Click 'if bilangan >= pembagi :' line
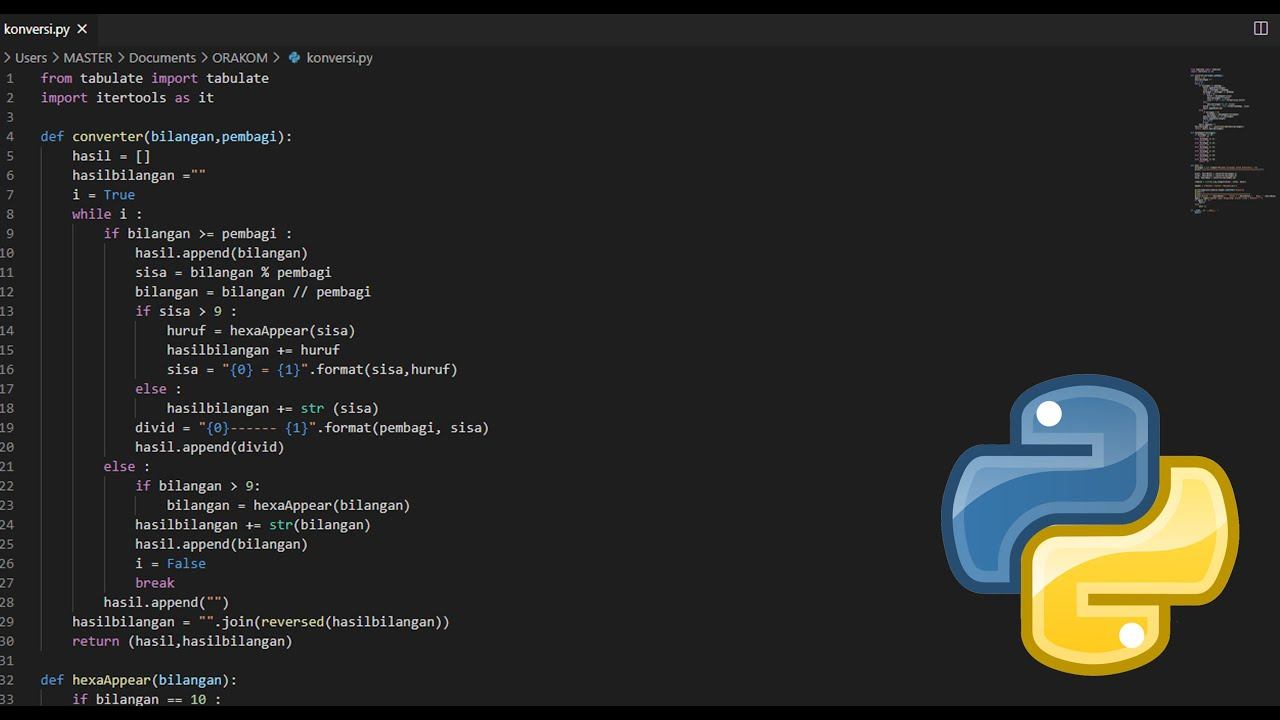This screenshot has height=720, width=1280. point(198,234)
